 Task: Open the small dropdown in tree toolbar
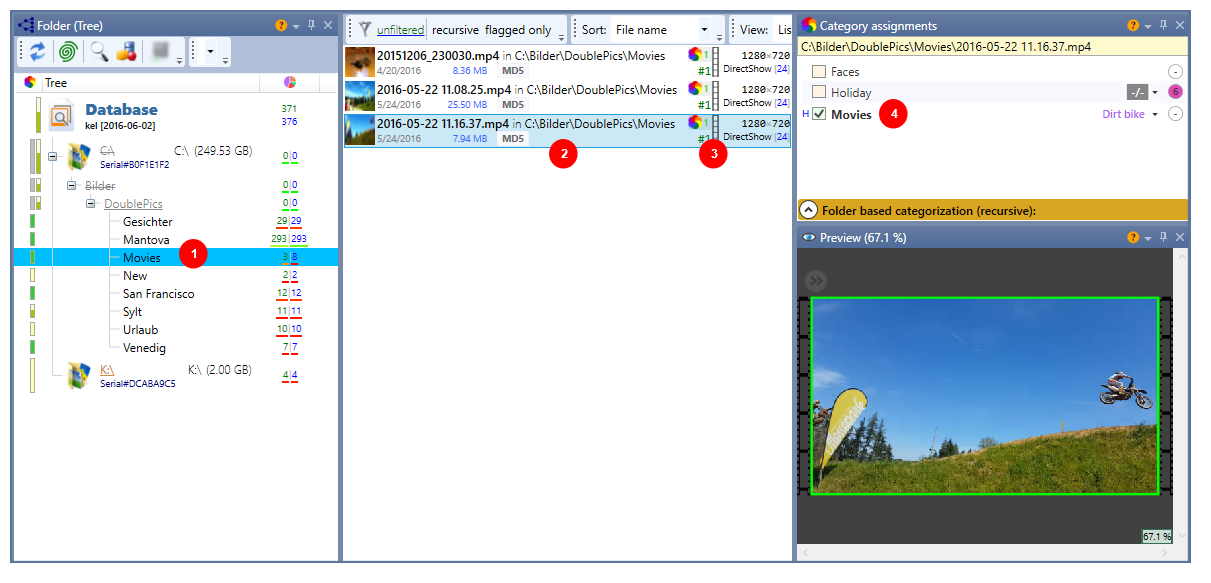[210, 52]
